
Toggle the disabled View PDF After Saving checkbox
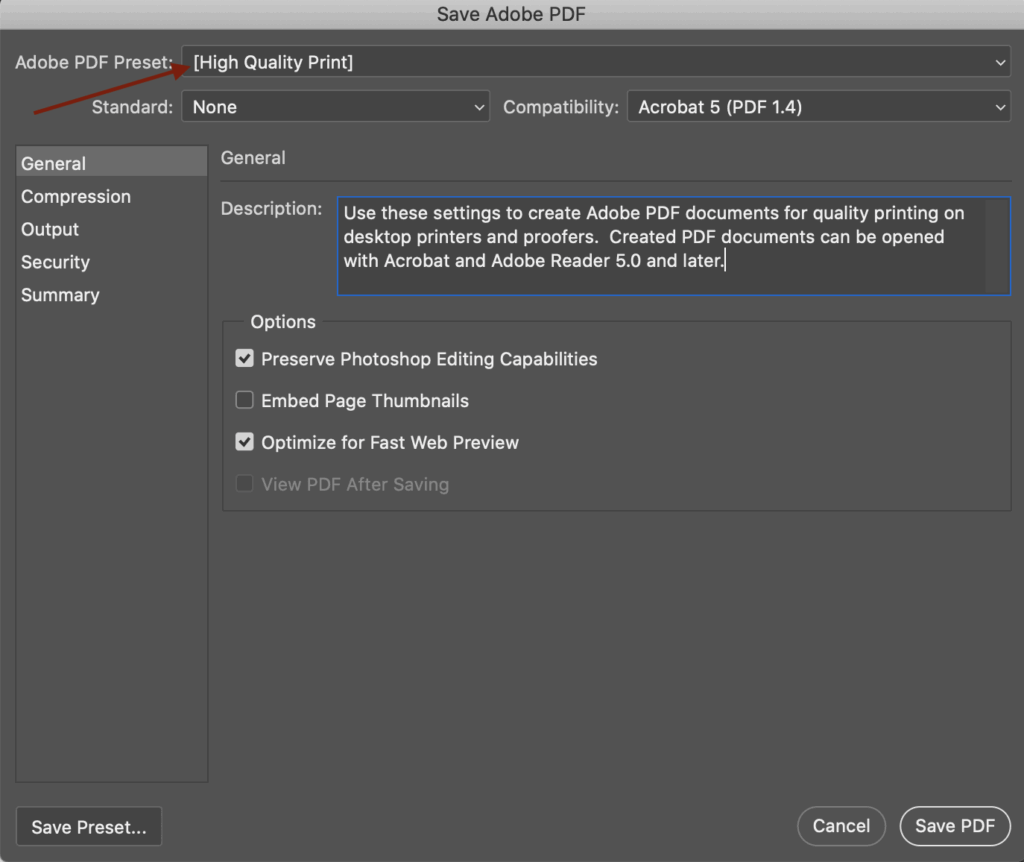[244, 483]
